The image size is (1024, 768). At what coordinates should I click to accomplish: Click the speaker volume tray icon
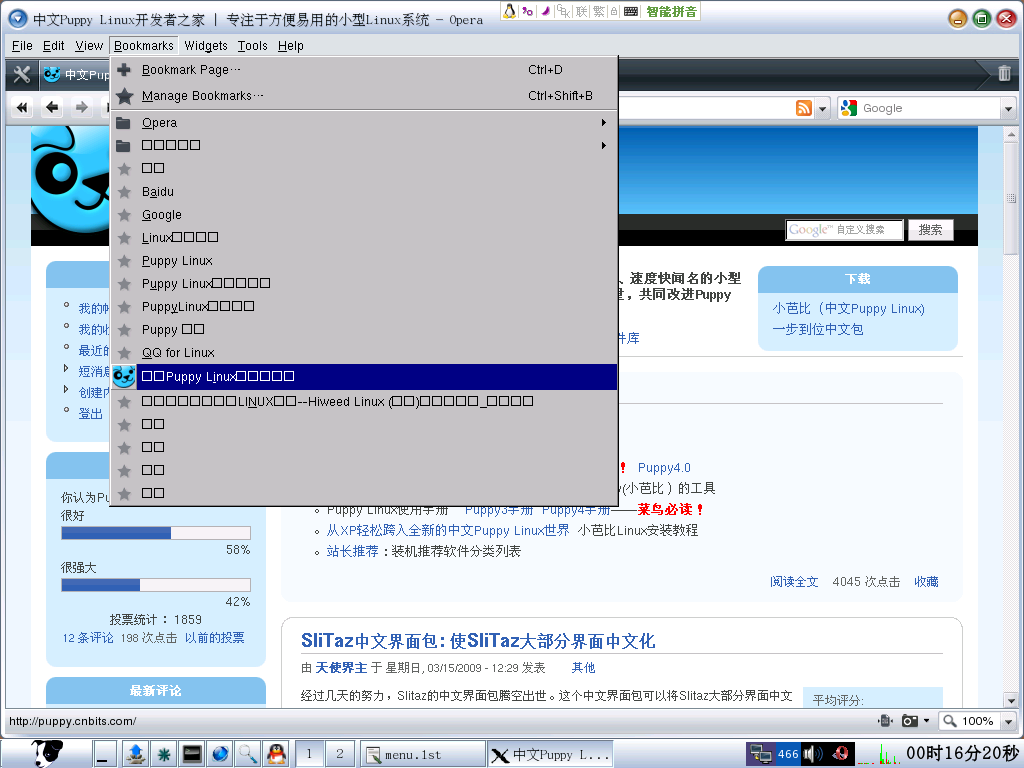(812, 754)
